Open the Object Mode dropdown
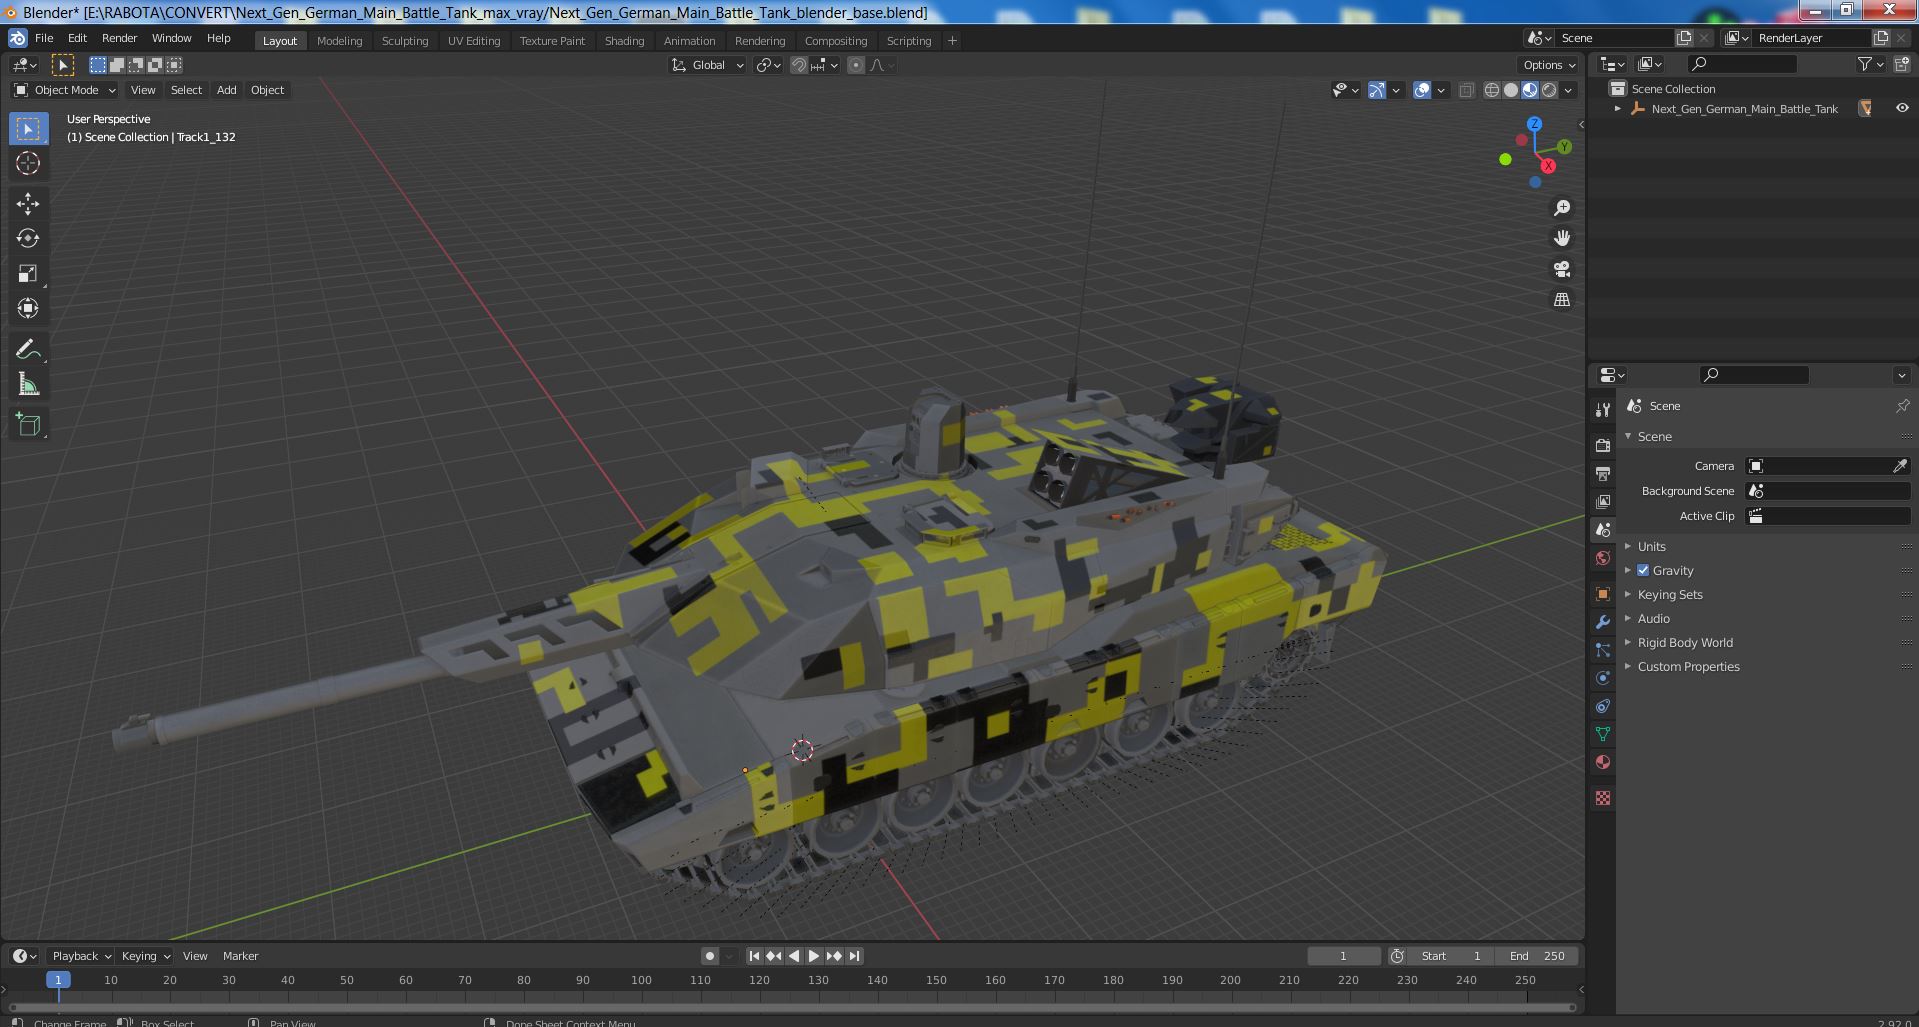Image resolution: width=1919 pixels, height=1027 pixels. click(x=65, y=90)
